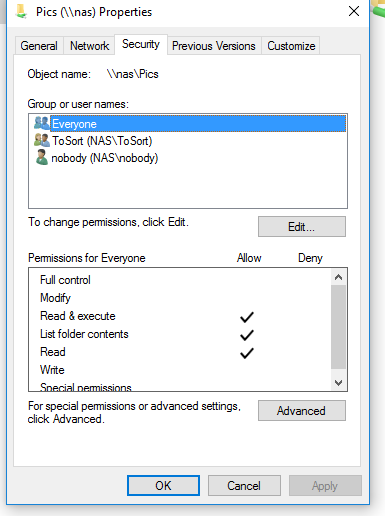Click the permissions list down arrow
The width and height of the screenshot is (385, 516).
tap(339, 382)
